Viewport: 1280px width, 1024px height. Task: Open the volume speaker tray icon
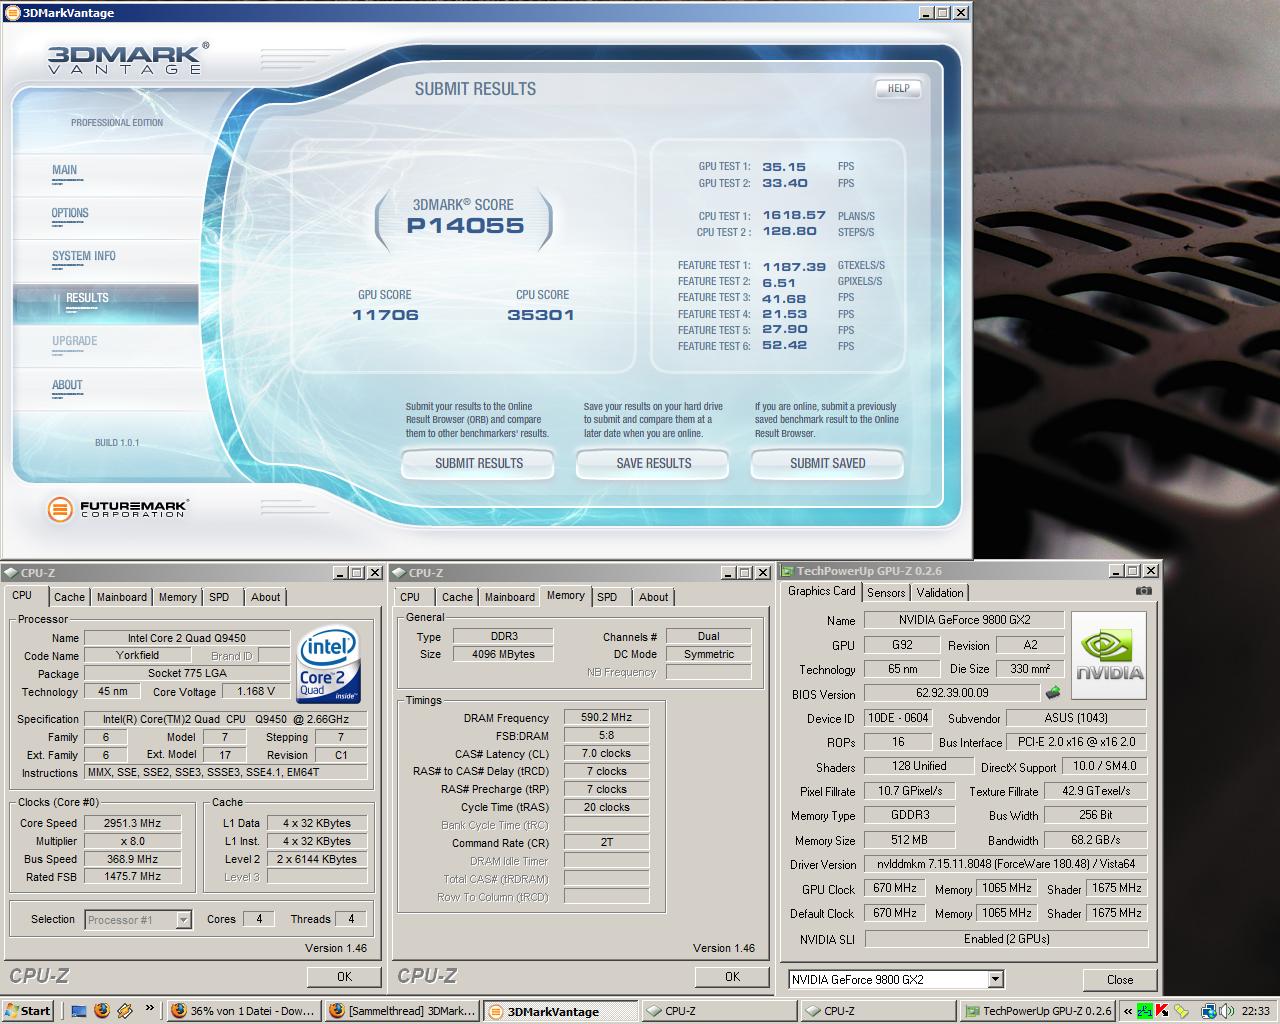click(x=1225, y=1011)
